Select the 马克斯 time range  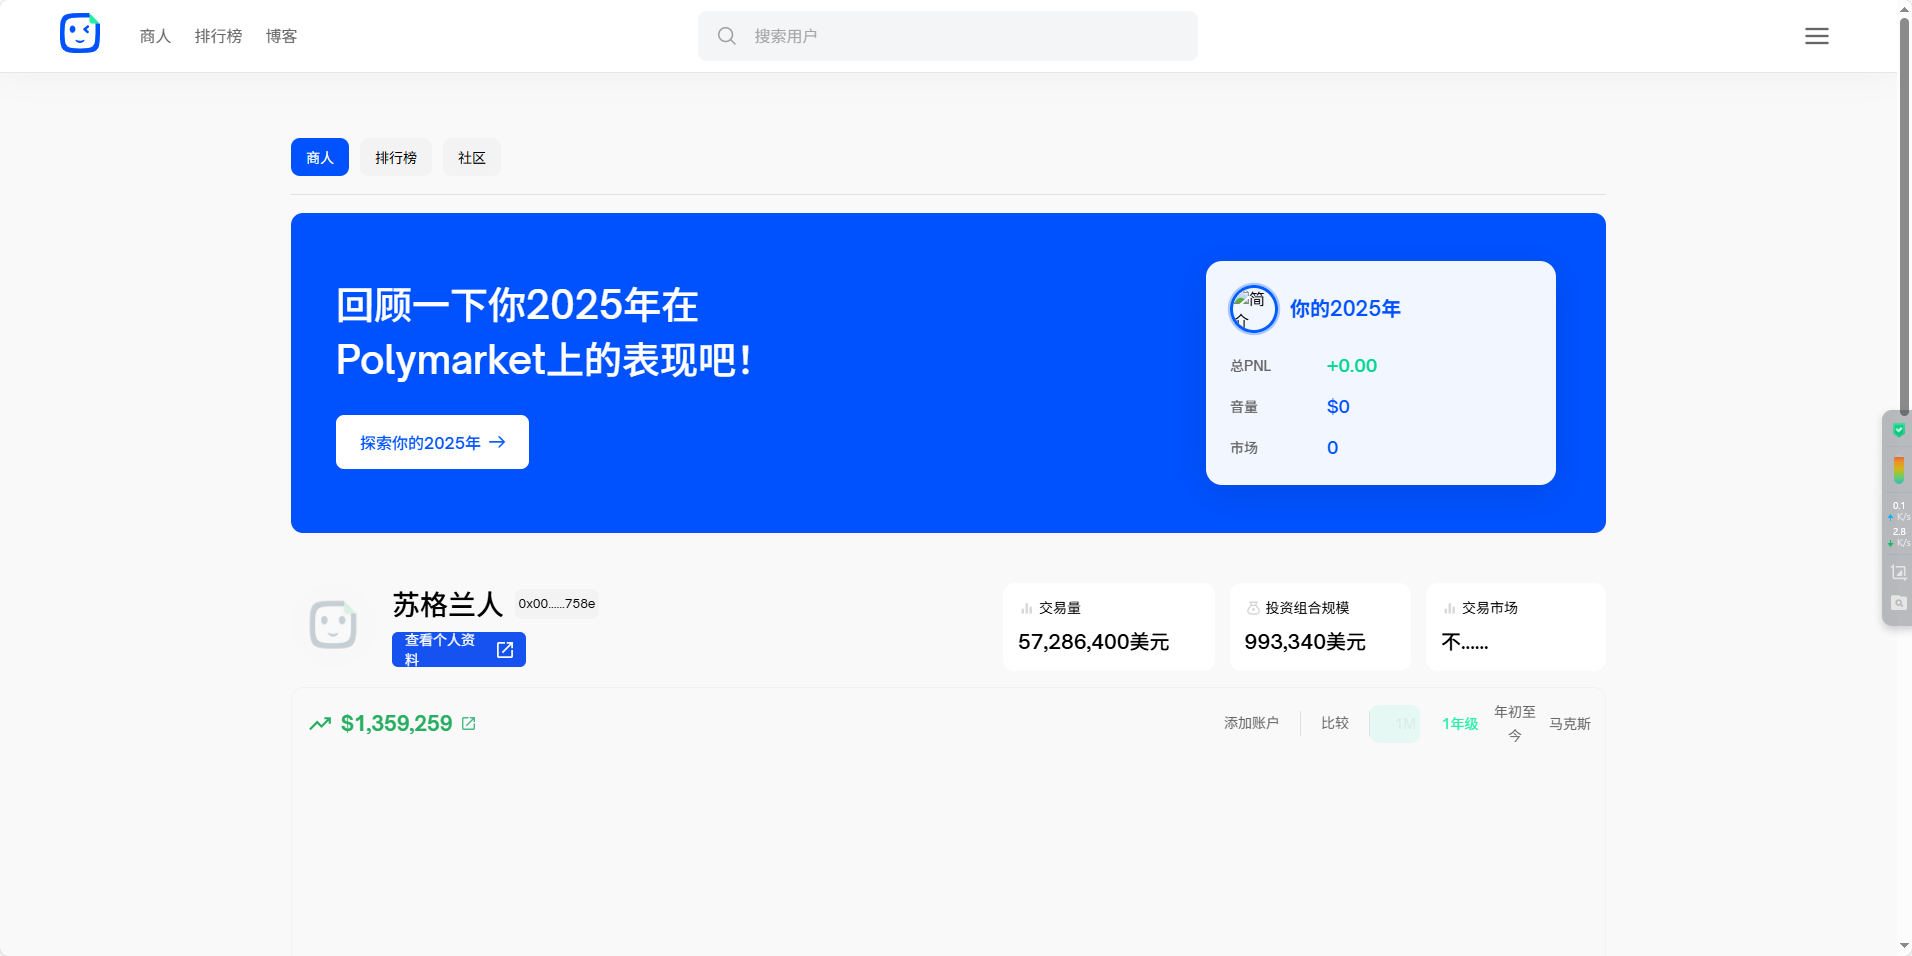pyautogui.click(x=1569, y=723)
